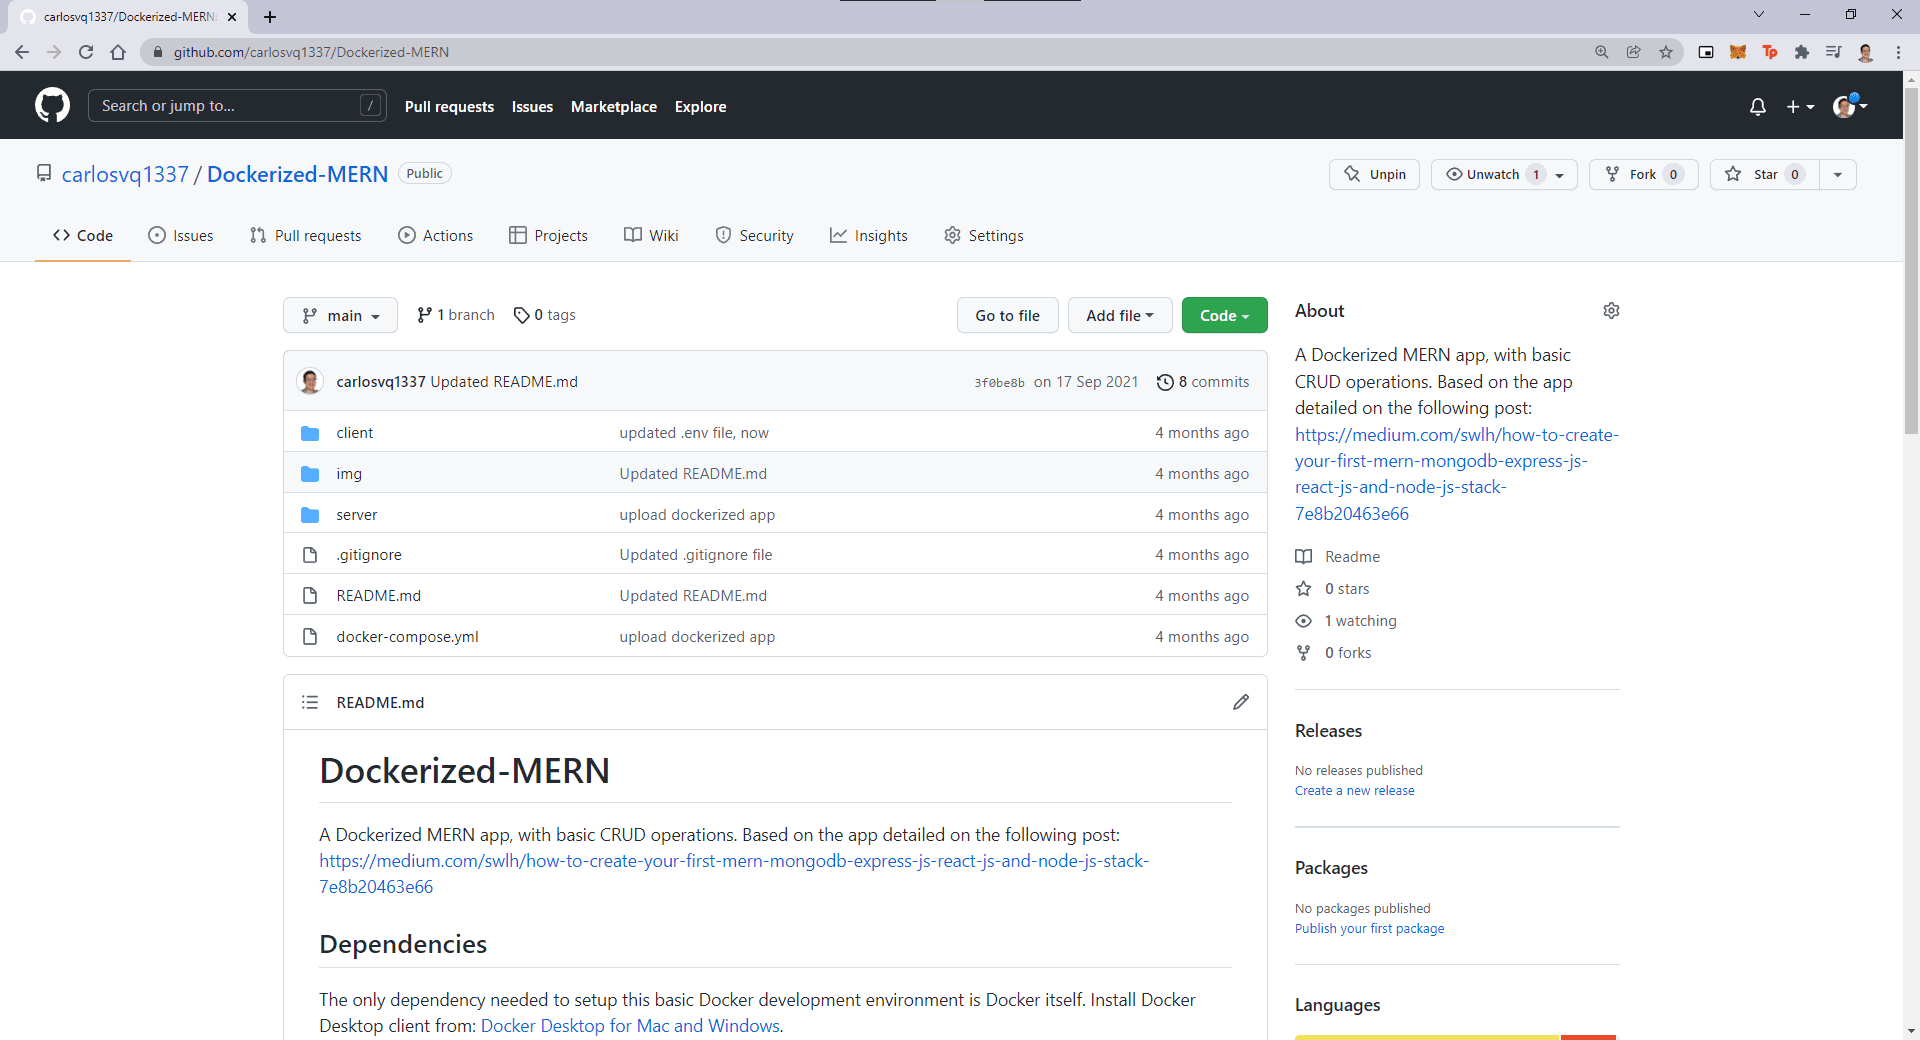
Task: Click the Chrome profile avatar
Action: (1866, 52)
